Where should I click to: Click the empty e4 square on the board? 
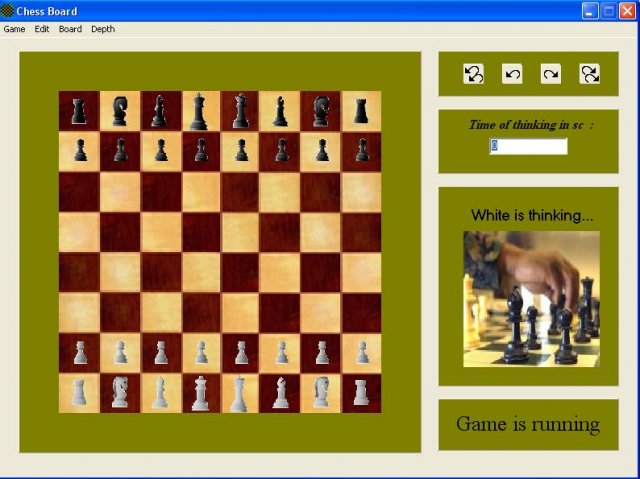pos(241,272)
